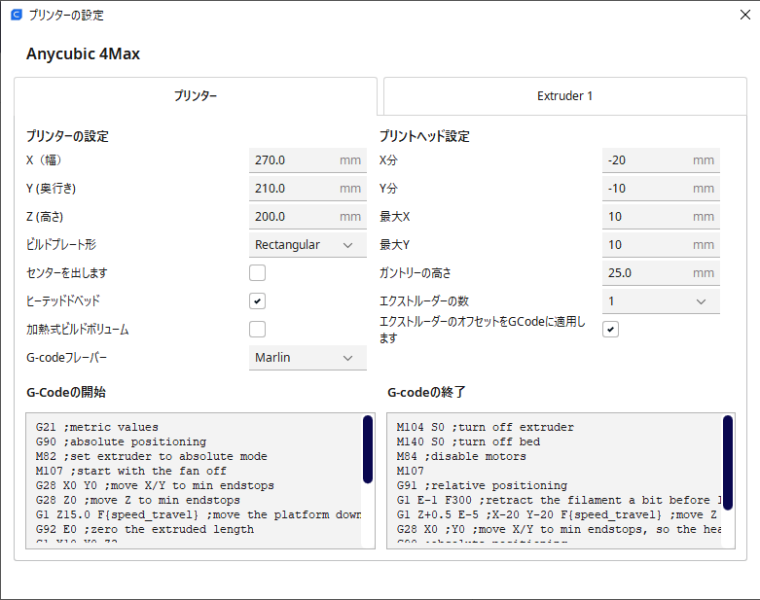760x600 pixels.
Task: Click the 'G90 ;absolute positioning' start line
Action: [121, 442]
